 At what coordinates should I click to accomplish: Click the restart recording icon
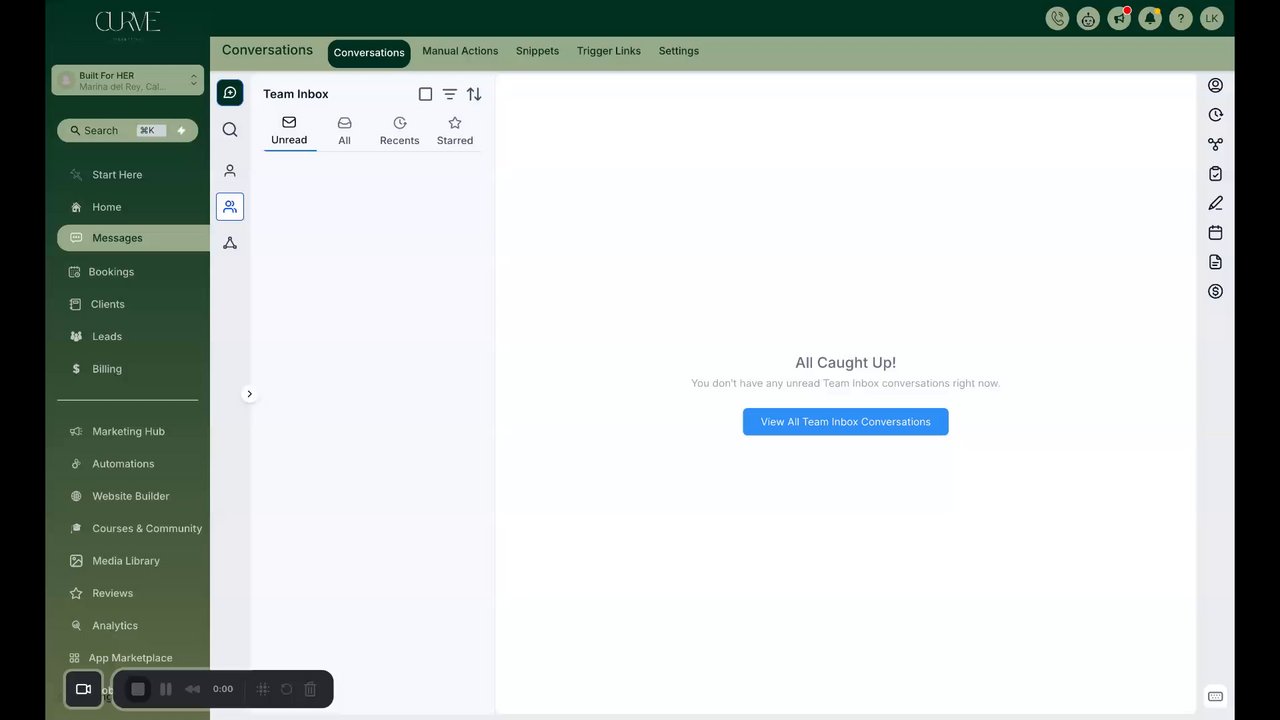point(286,689)
